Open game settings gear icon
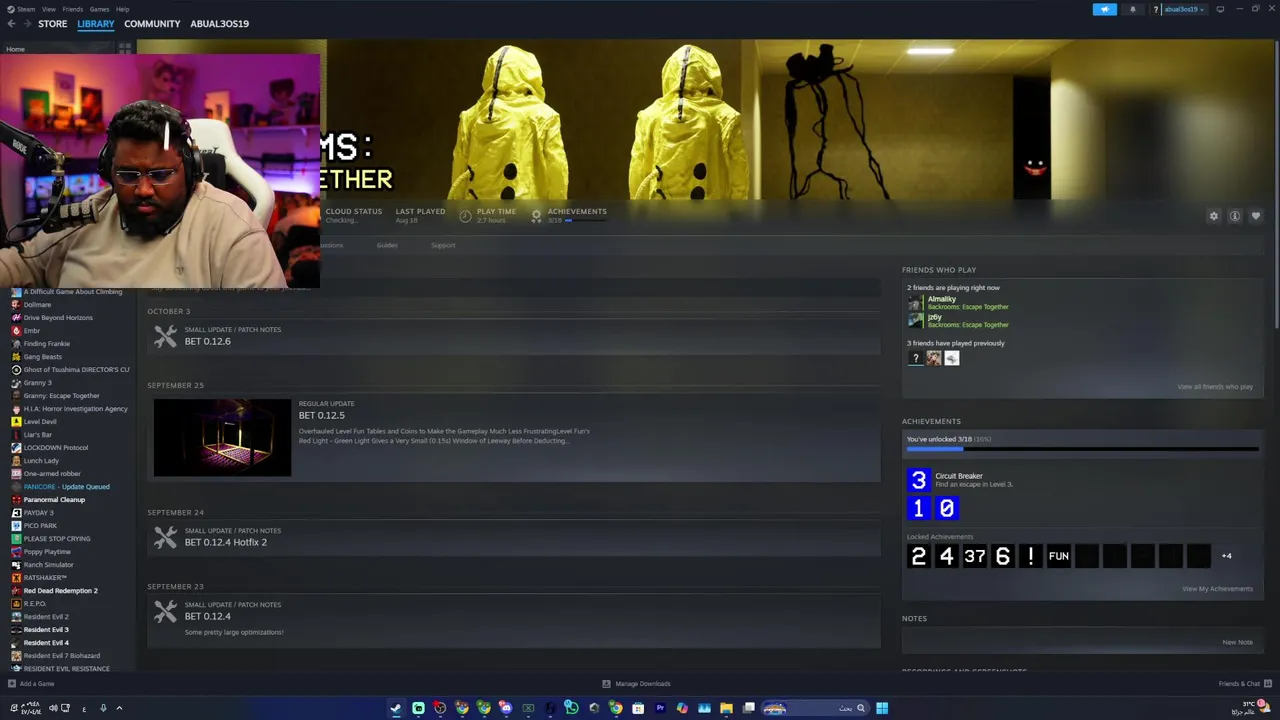Viewport: 1280px width, 720px height. point(1214,216)
